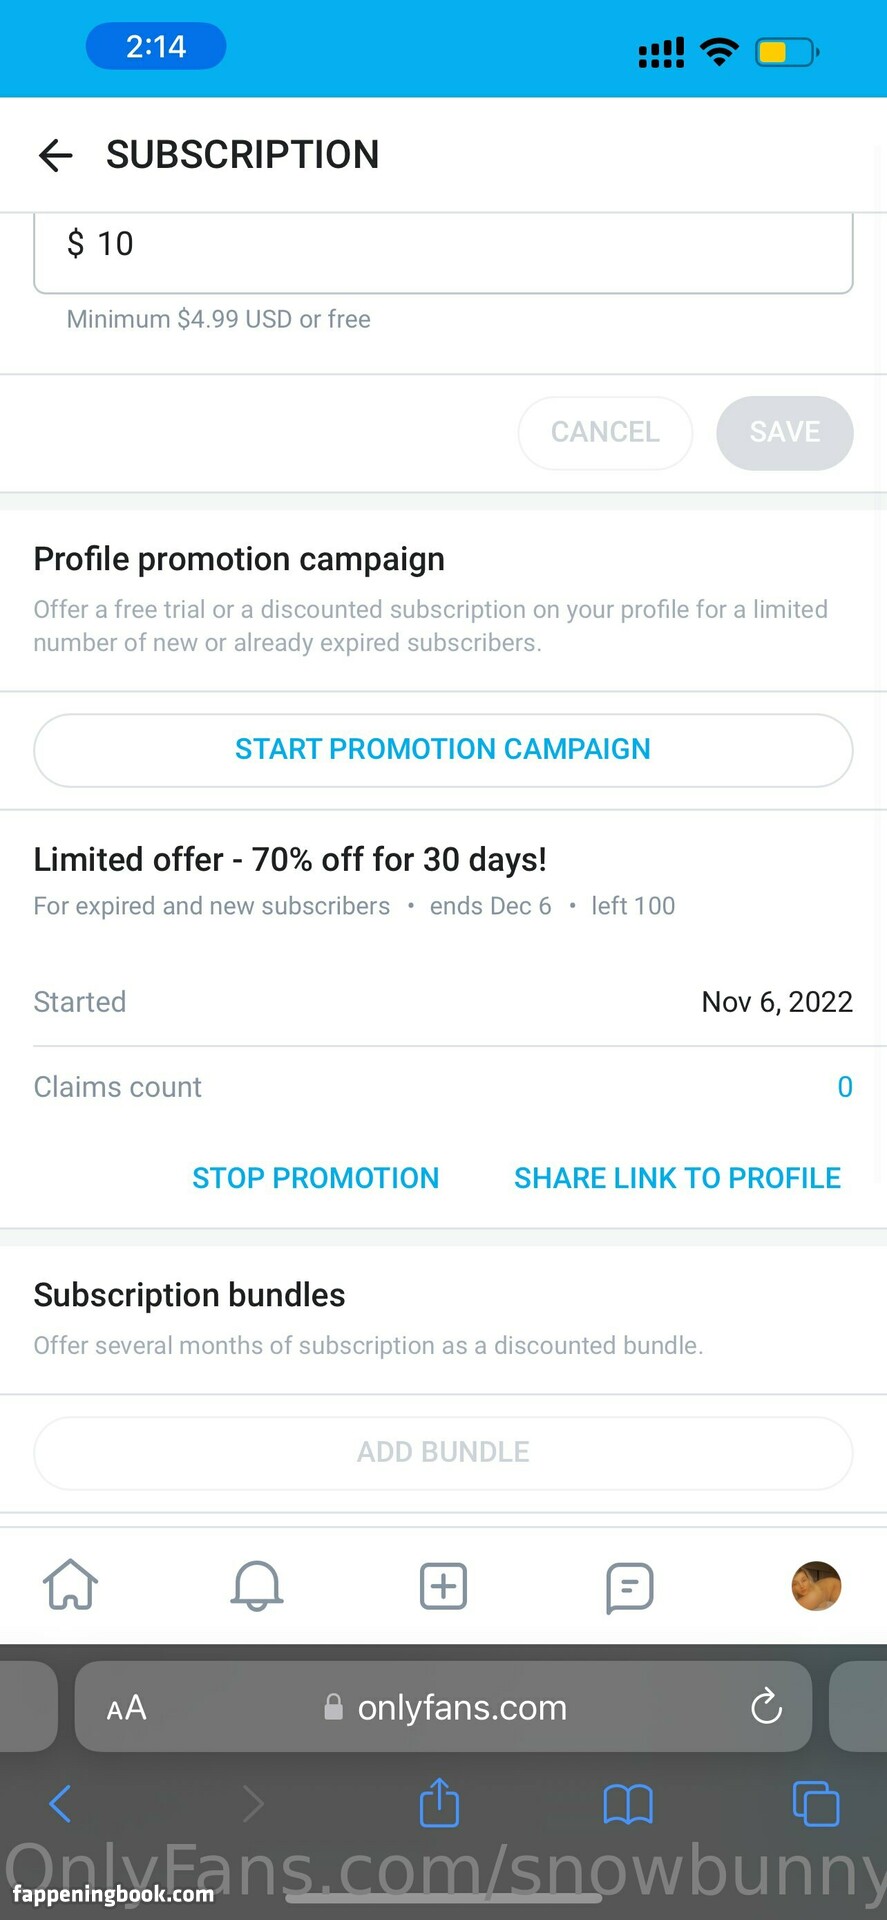
Task: Tap the new post plus icon
Action: coord(443,1586)
